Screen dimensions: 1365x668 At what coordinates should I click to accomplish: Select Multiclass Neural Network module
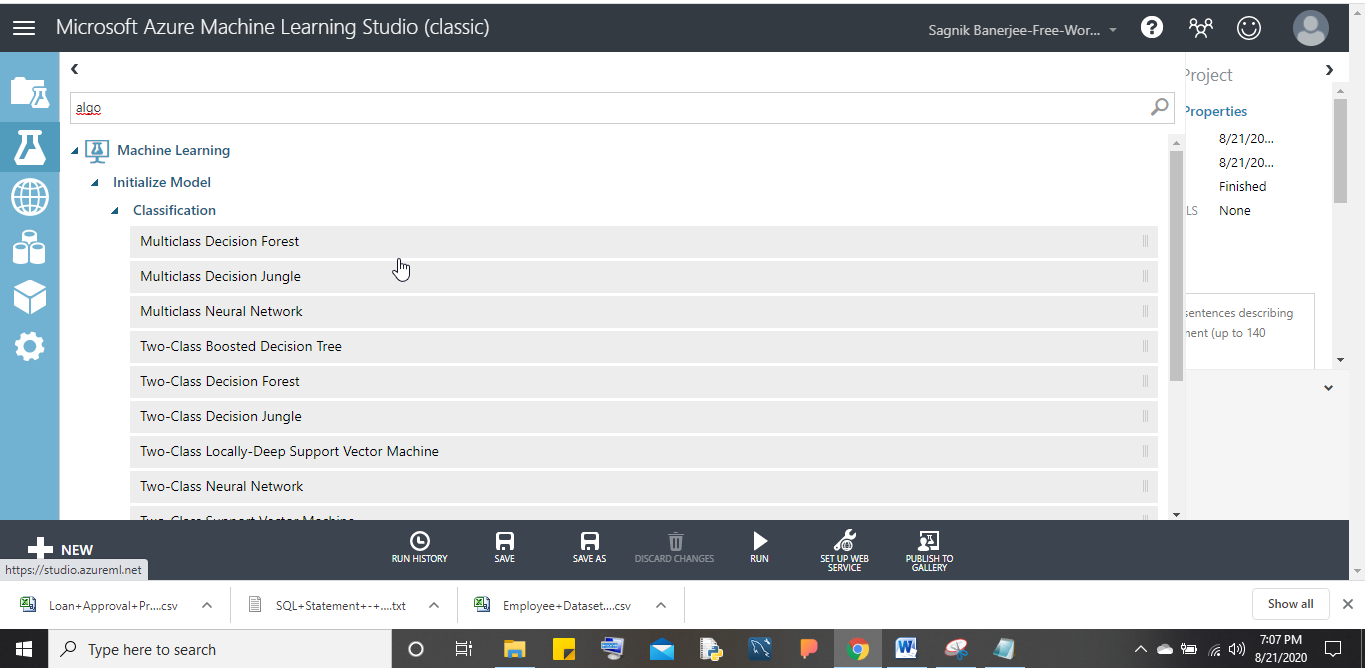(x=644, y=311)
